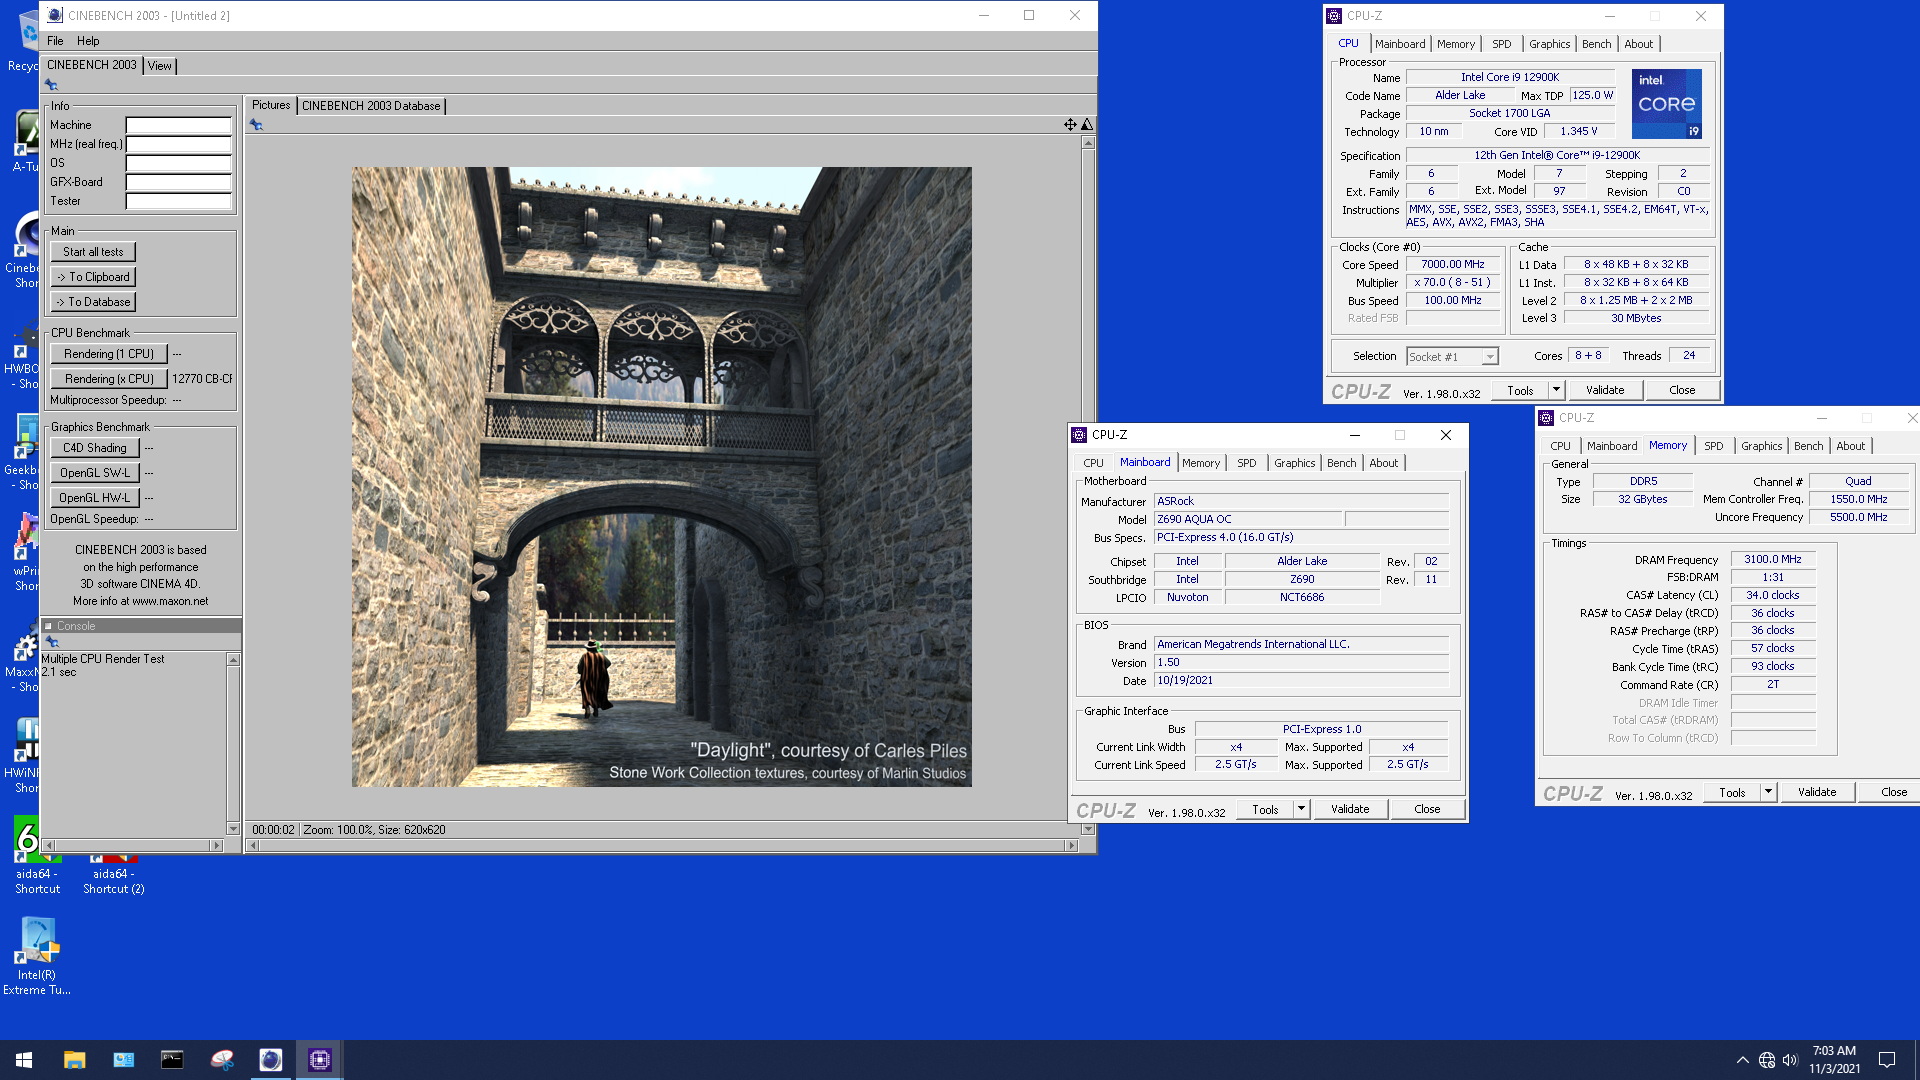Click the rendered Daylight image
The width and height of the screenshot is (1920, 1080).
661,477
